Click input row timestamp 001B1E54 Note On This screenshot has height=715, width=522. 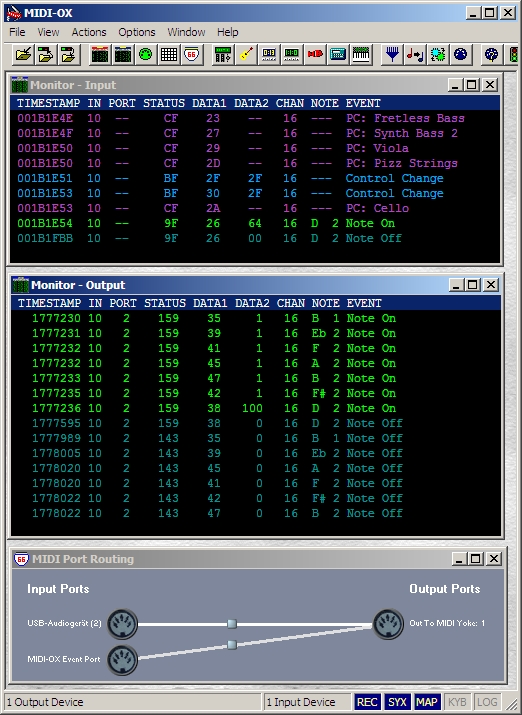pos(255,223)
